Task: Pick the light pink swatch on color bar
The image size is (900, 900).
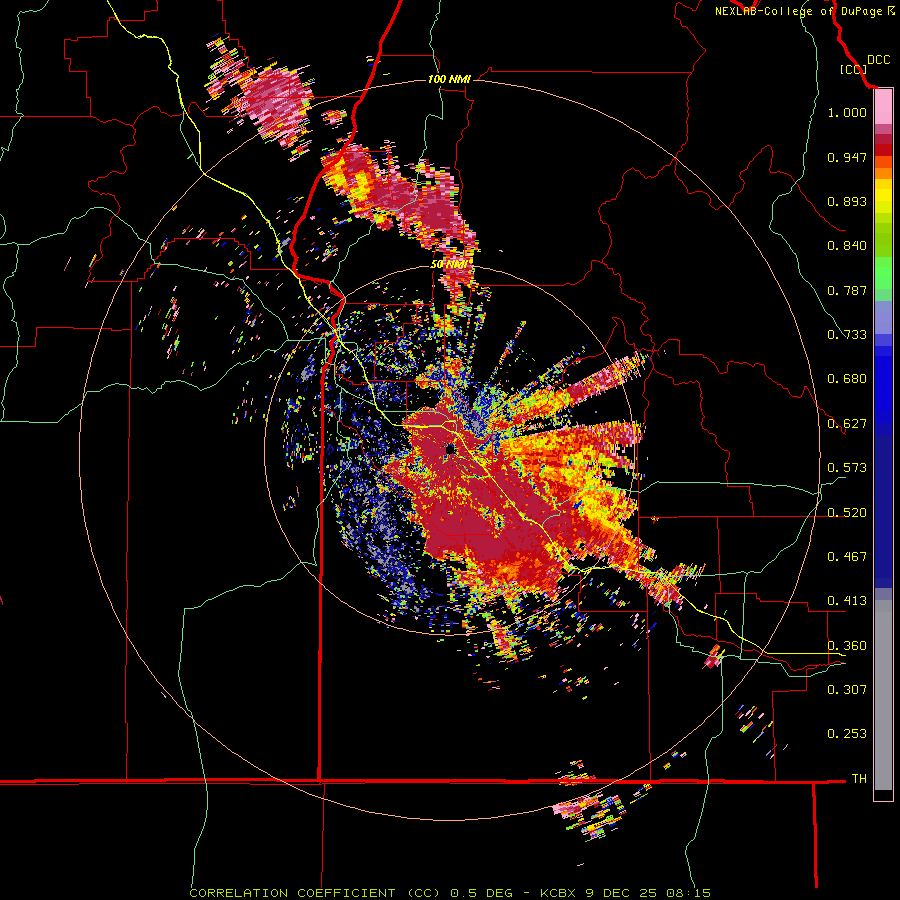Action: pos(883,107)
